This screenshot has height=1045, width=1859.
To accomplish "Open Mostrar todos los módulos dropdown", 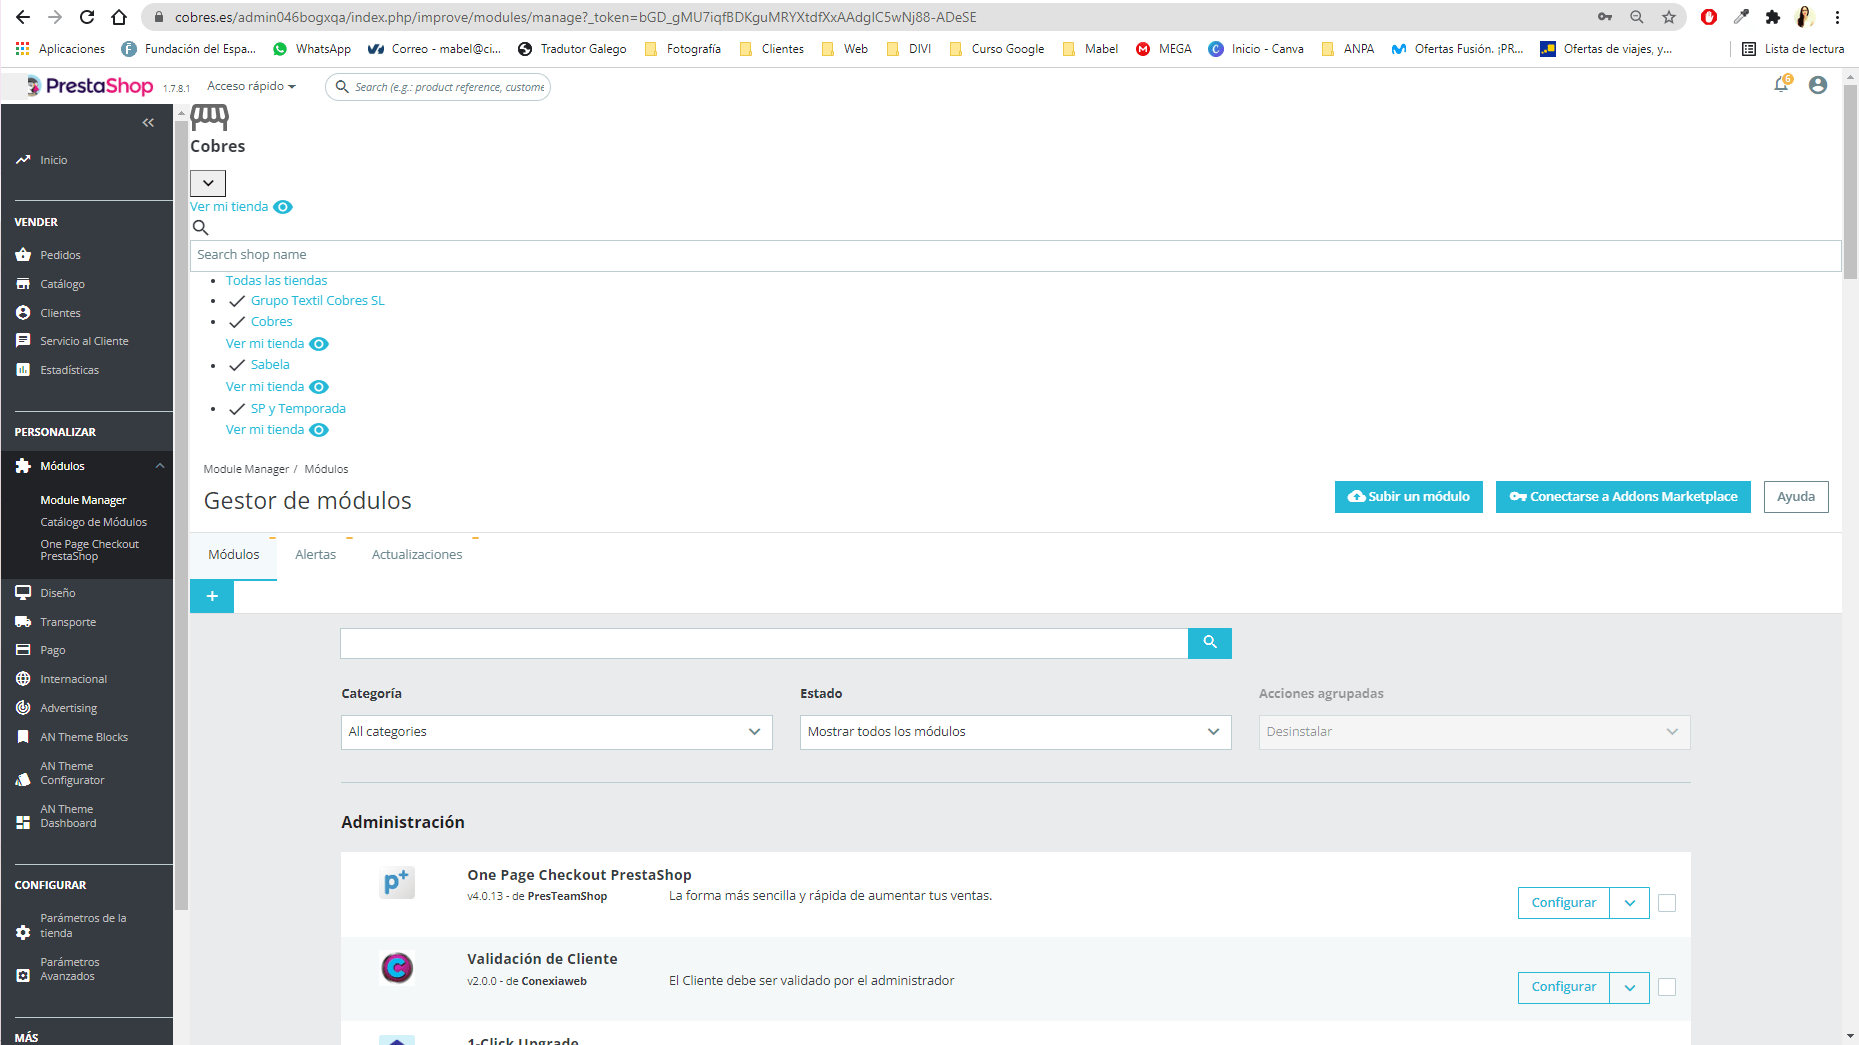I will point(1016,732).
